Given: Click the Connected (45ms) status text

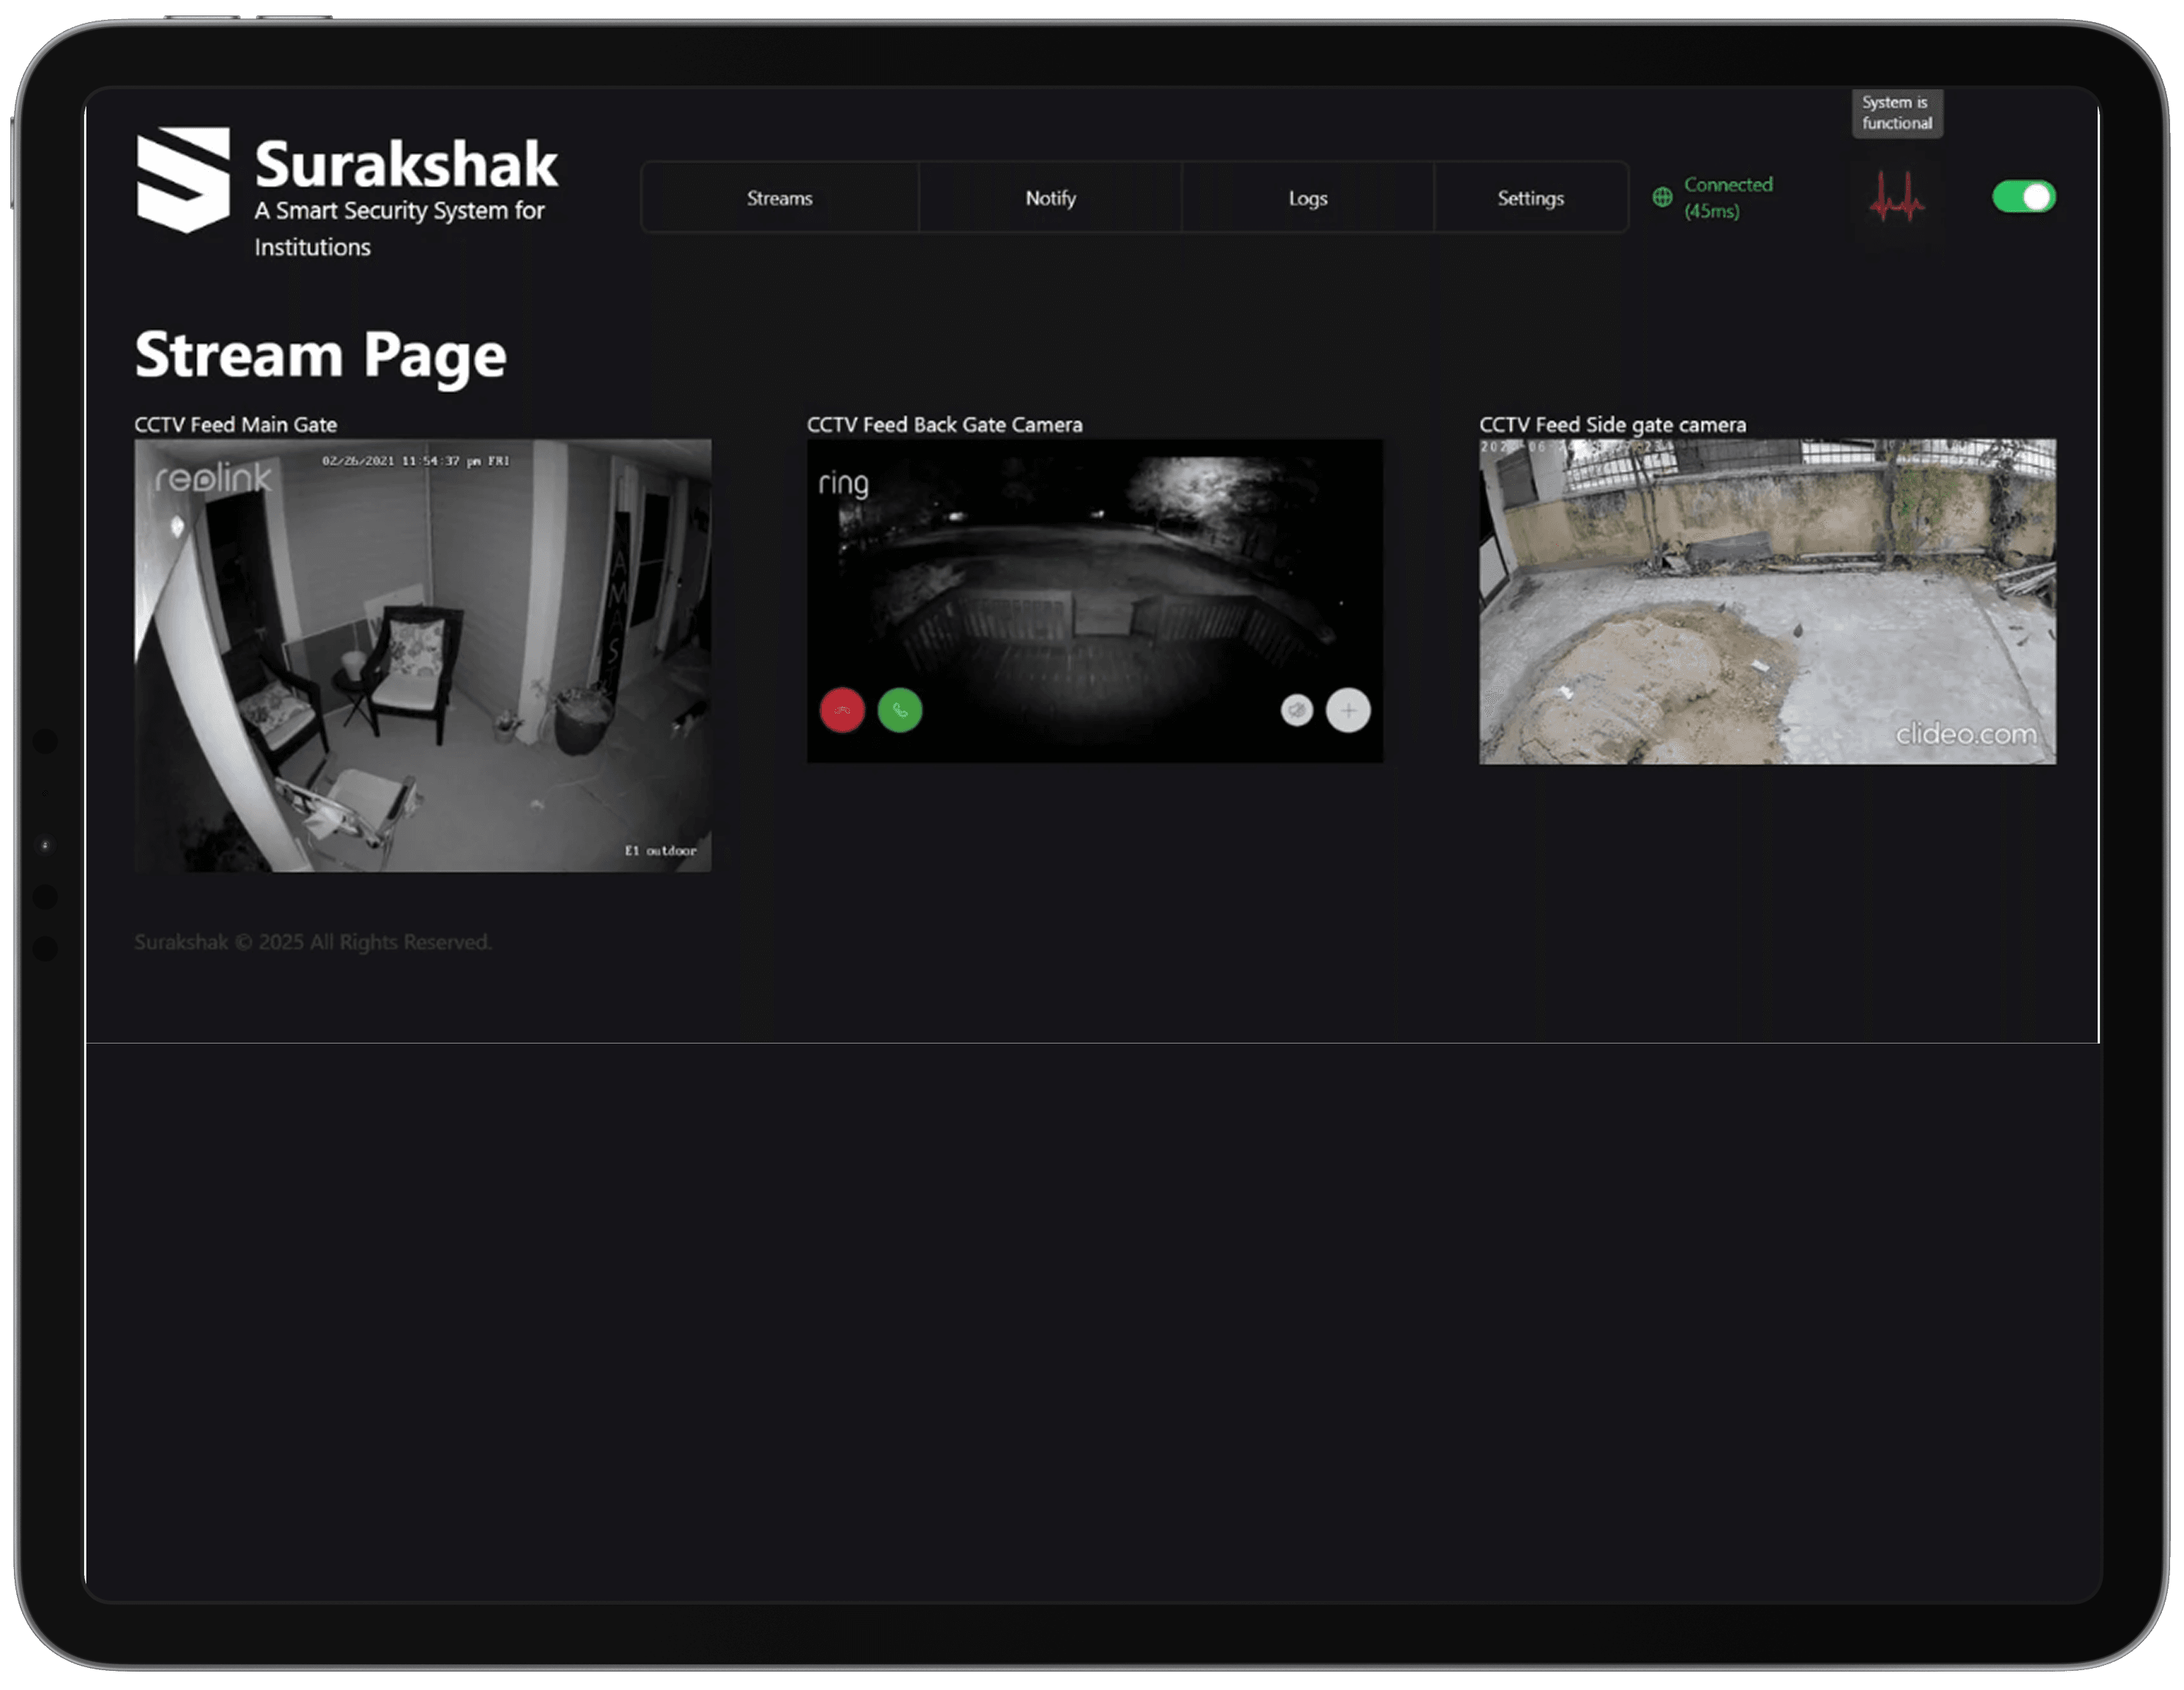Looking at the screenshot, I should point(1727,197).
